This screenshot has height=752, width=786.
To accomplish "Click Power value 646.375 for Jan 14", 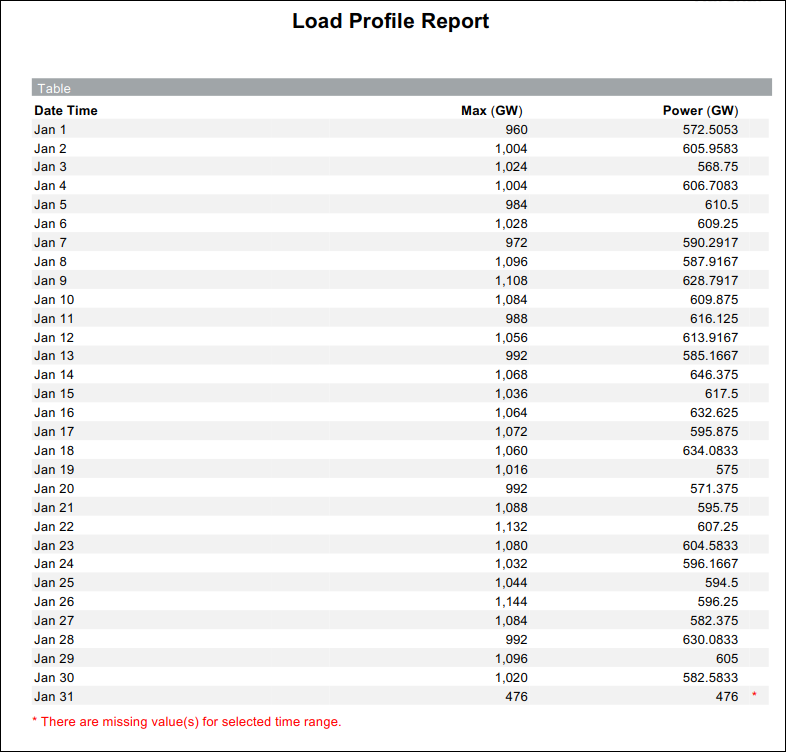I will point(712,375).
